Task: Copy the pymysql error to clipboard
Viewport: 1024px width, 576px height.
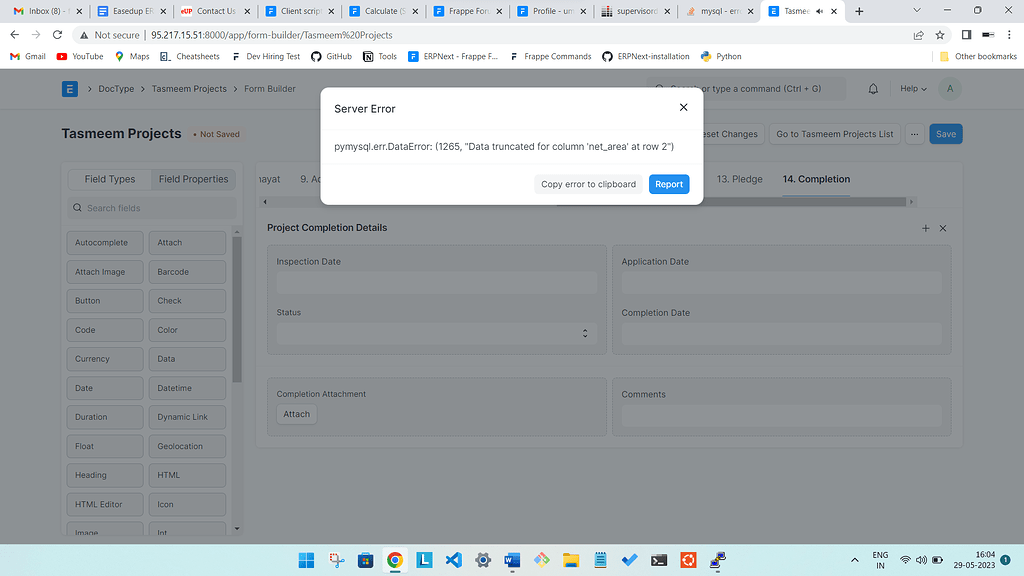Action: tap(588, 184)
